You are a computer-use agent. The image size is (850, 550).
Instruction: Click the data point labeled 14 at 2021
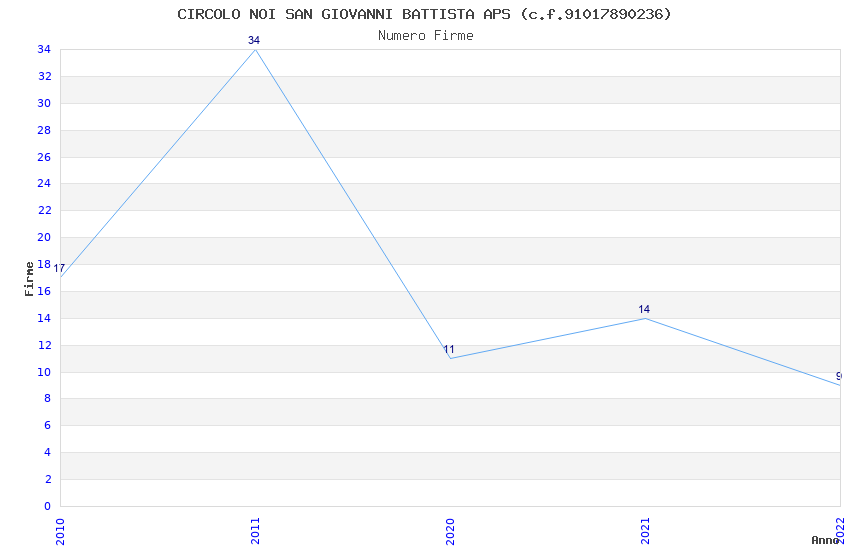(x=645, y=318)
